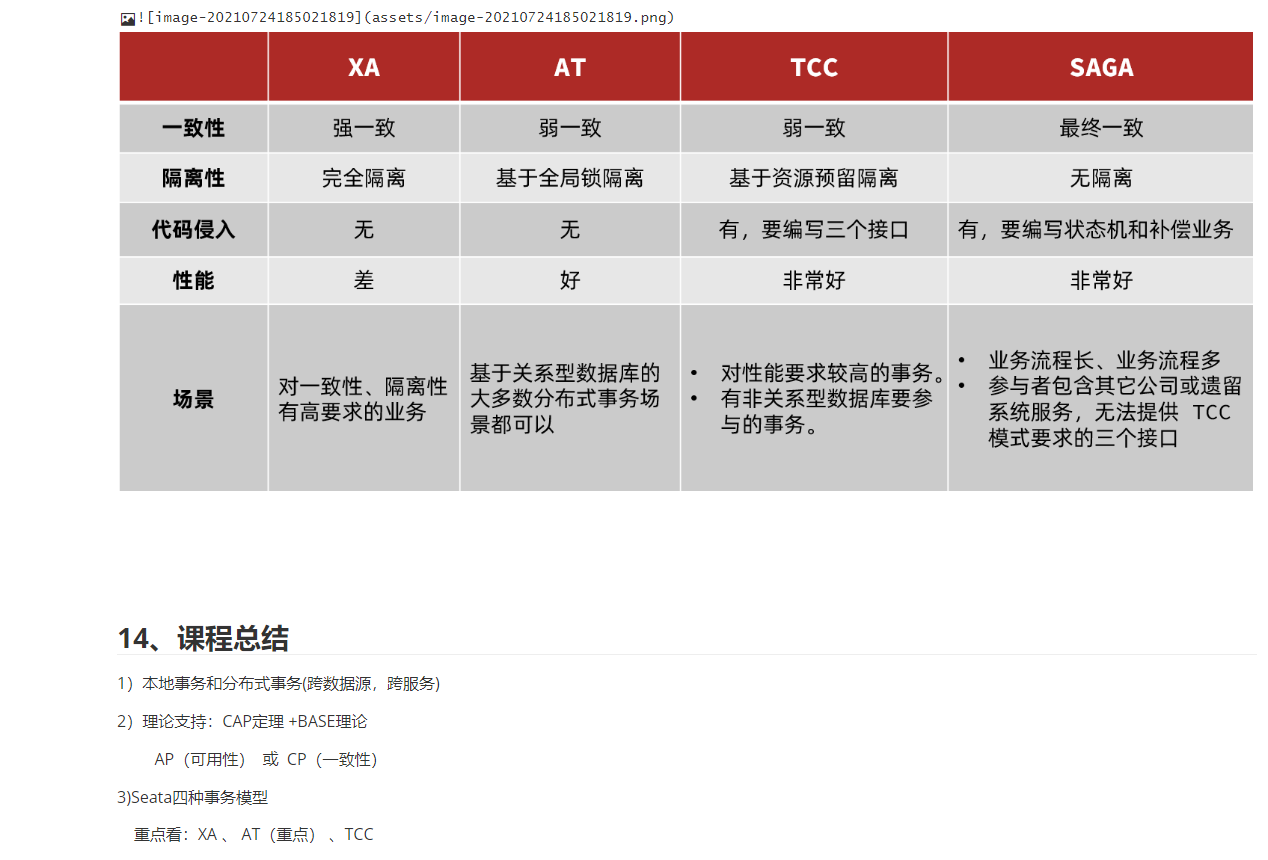Click the 最终一致 cell under SAGA

1101,128
